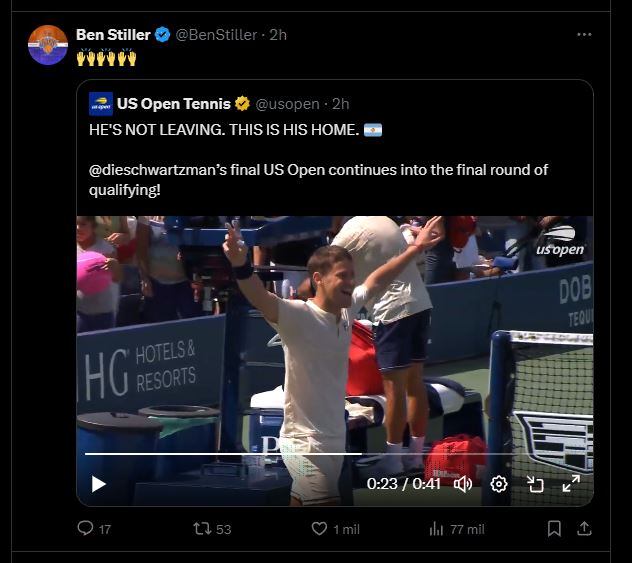The width and height of the screenshot is (632, 563).
Task: Play the US Open video
Action: click(x=99, y=484)
